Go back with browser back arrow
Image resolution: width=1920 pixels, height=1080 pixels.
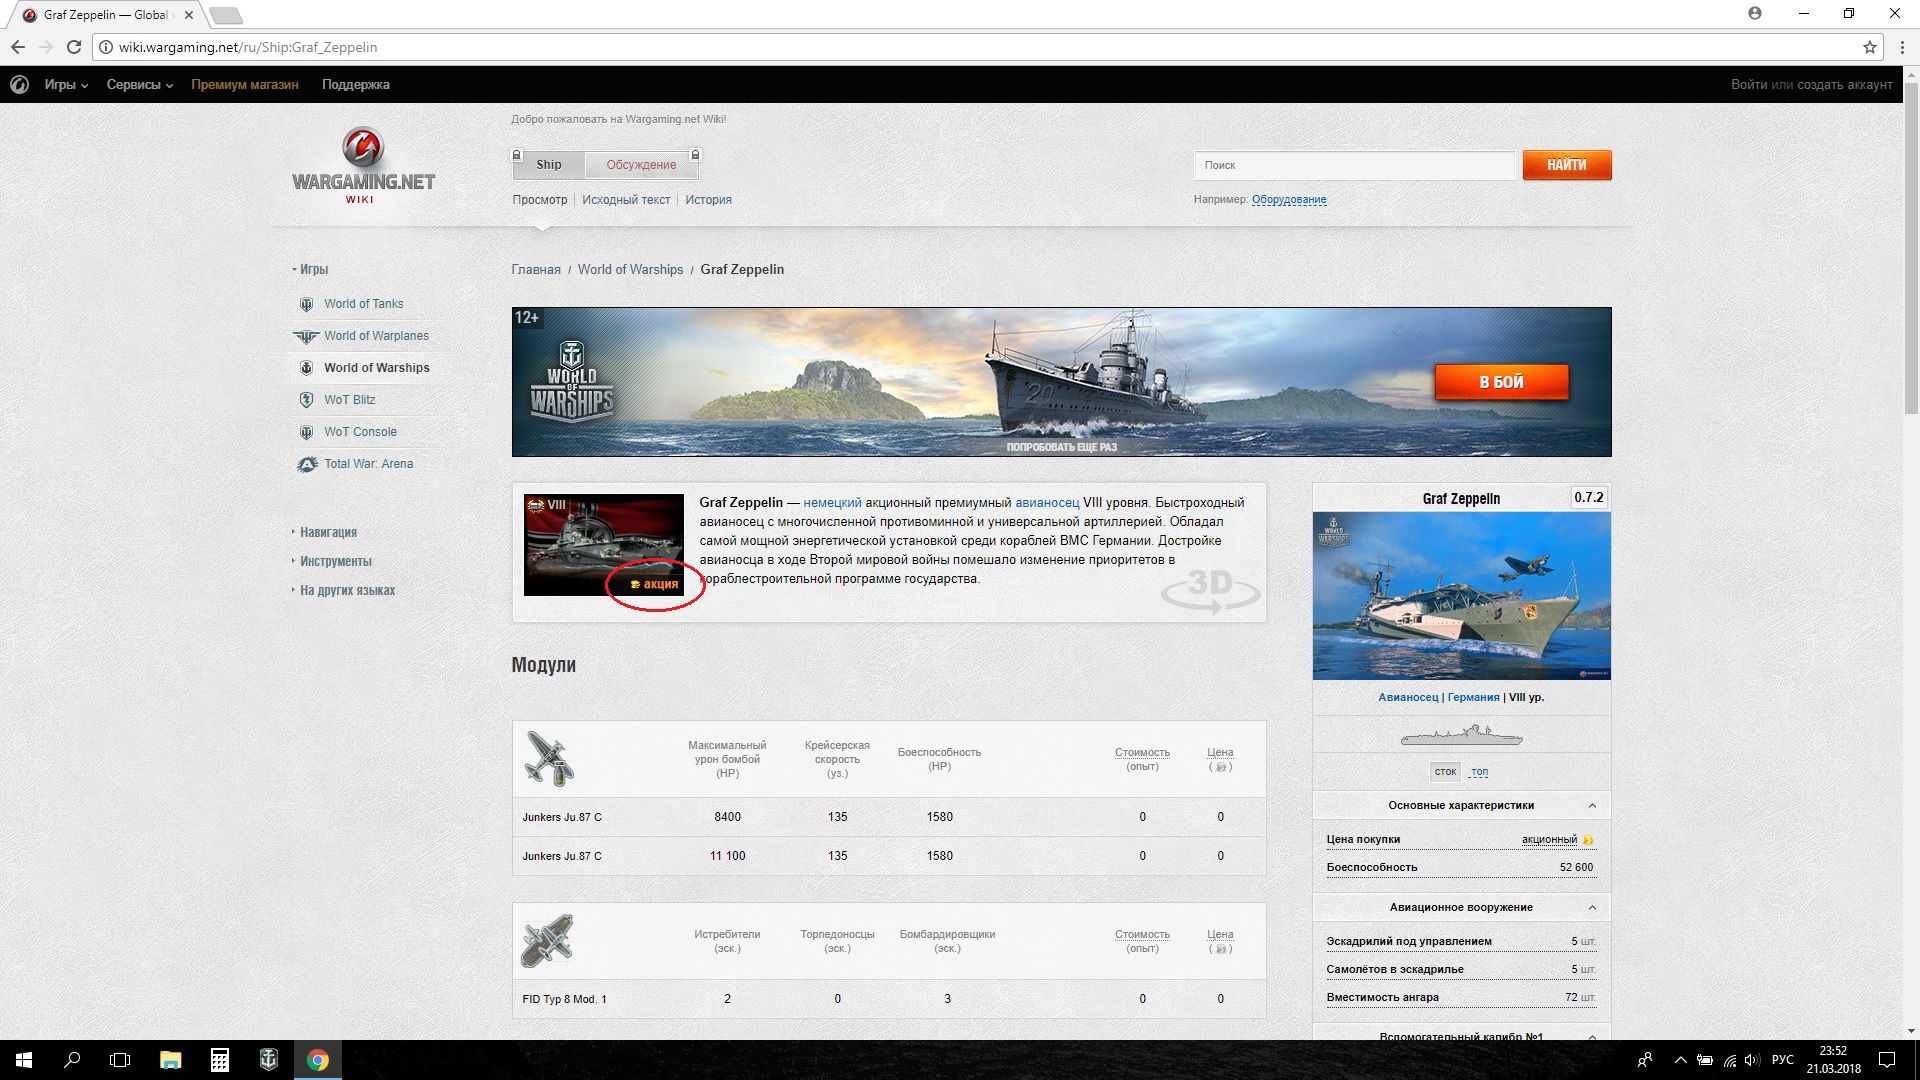point(18,47)
